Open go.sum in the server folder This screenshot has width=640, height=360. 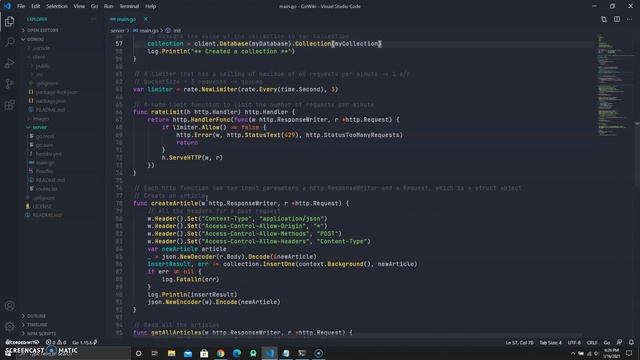pyautogui.click(x=44, y=145)
